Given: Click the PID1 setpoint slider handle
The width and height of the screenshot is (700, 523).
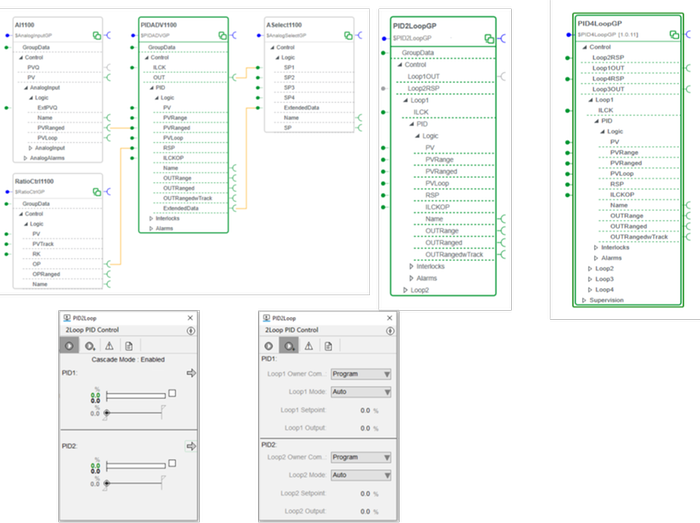Looking at the screenshot, I should (x=107, y=413).
